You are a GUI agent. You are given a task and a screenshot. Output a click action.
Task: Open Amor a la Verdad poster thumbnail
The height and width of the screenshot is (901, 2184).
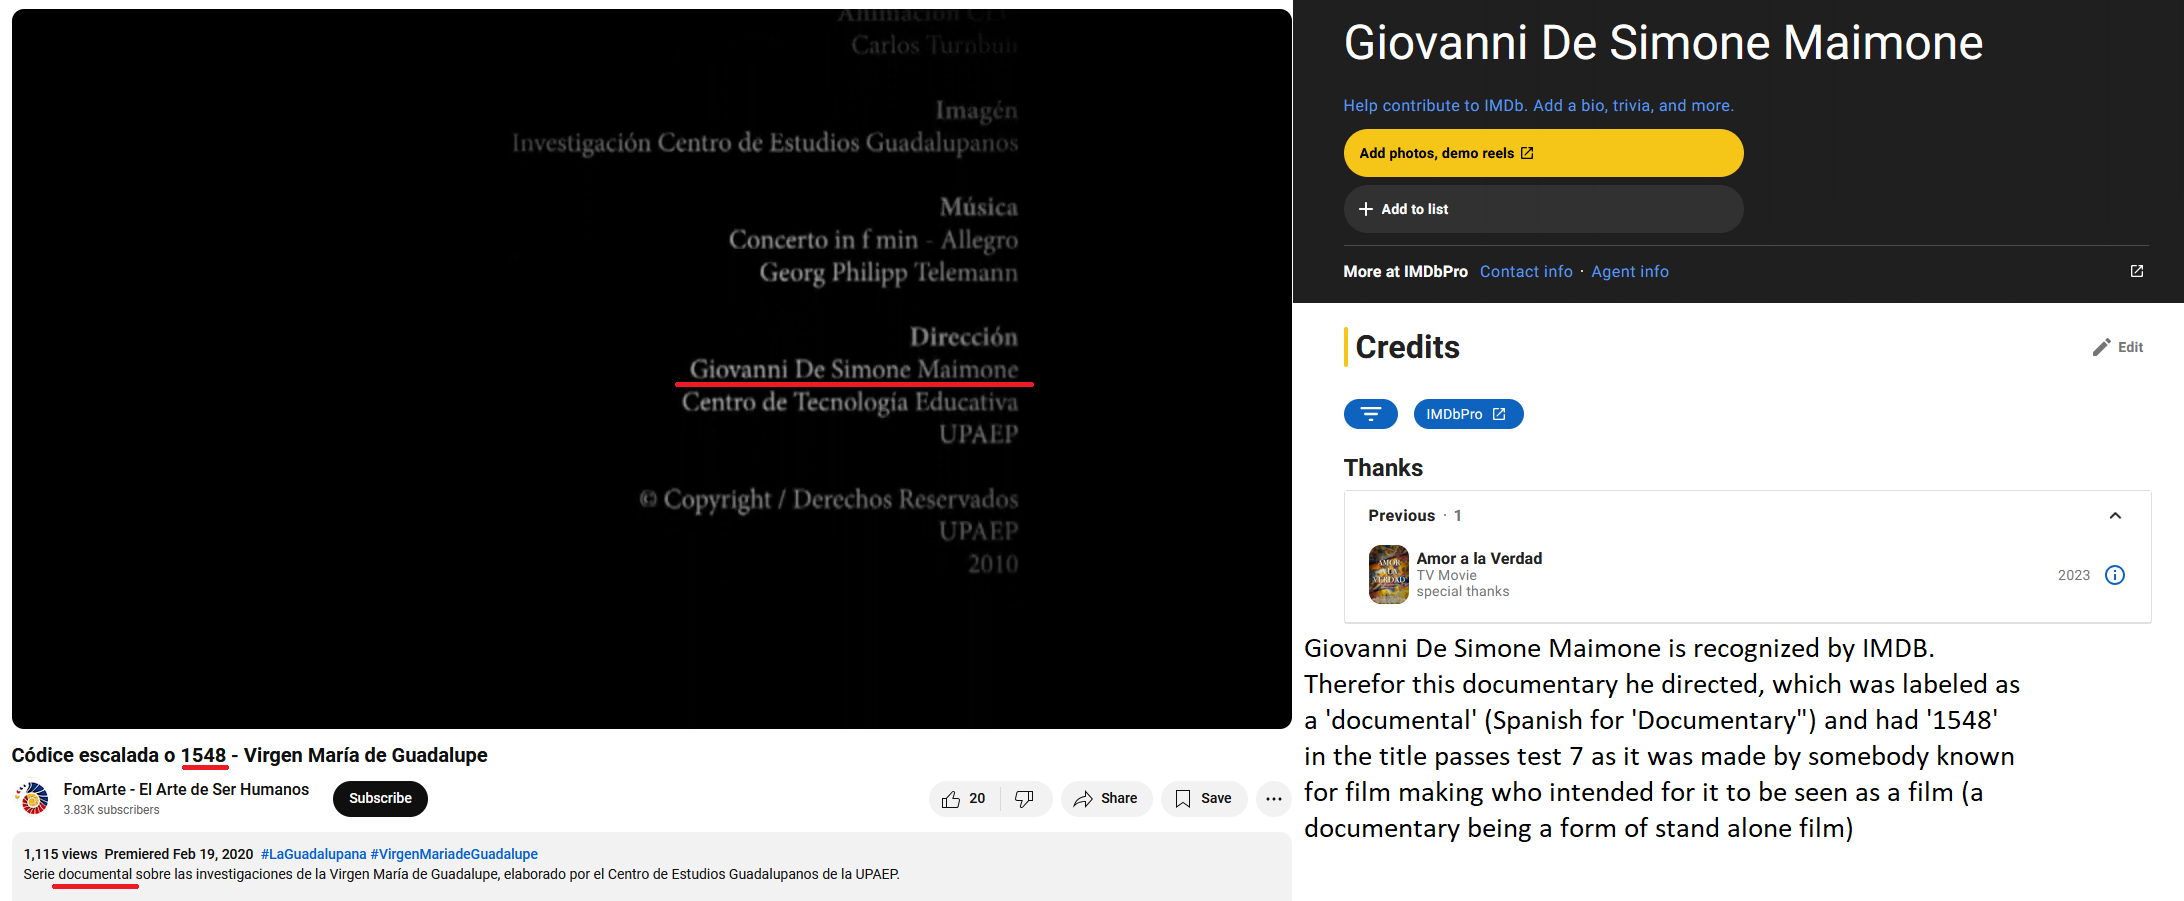click(1388, 574)
